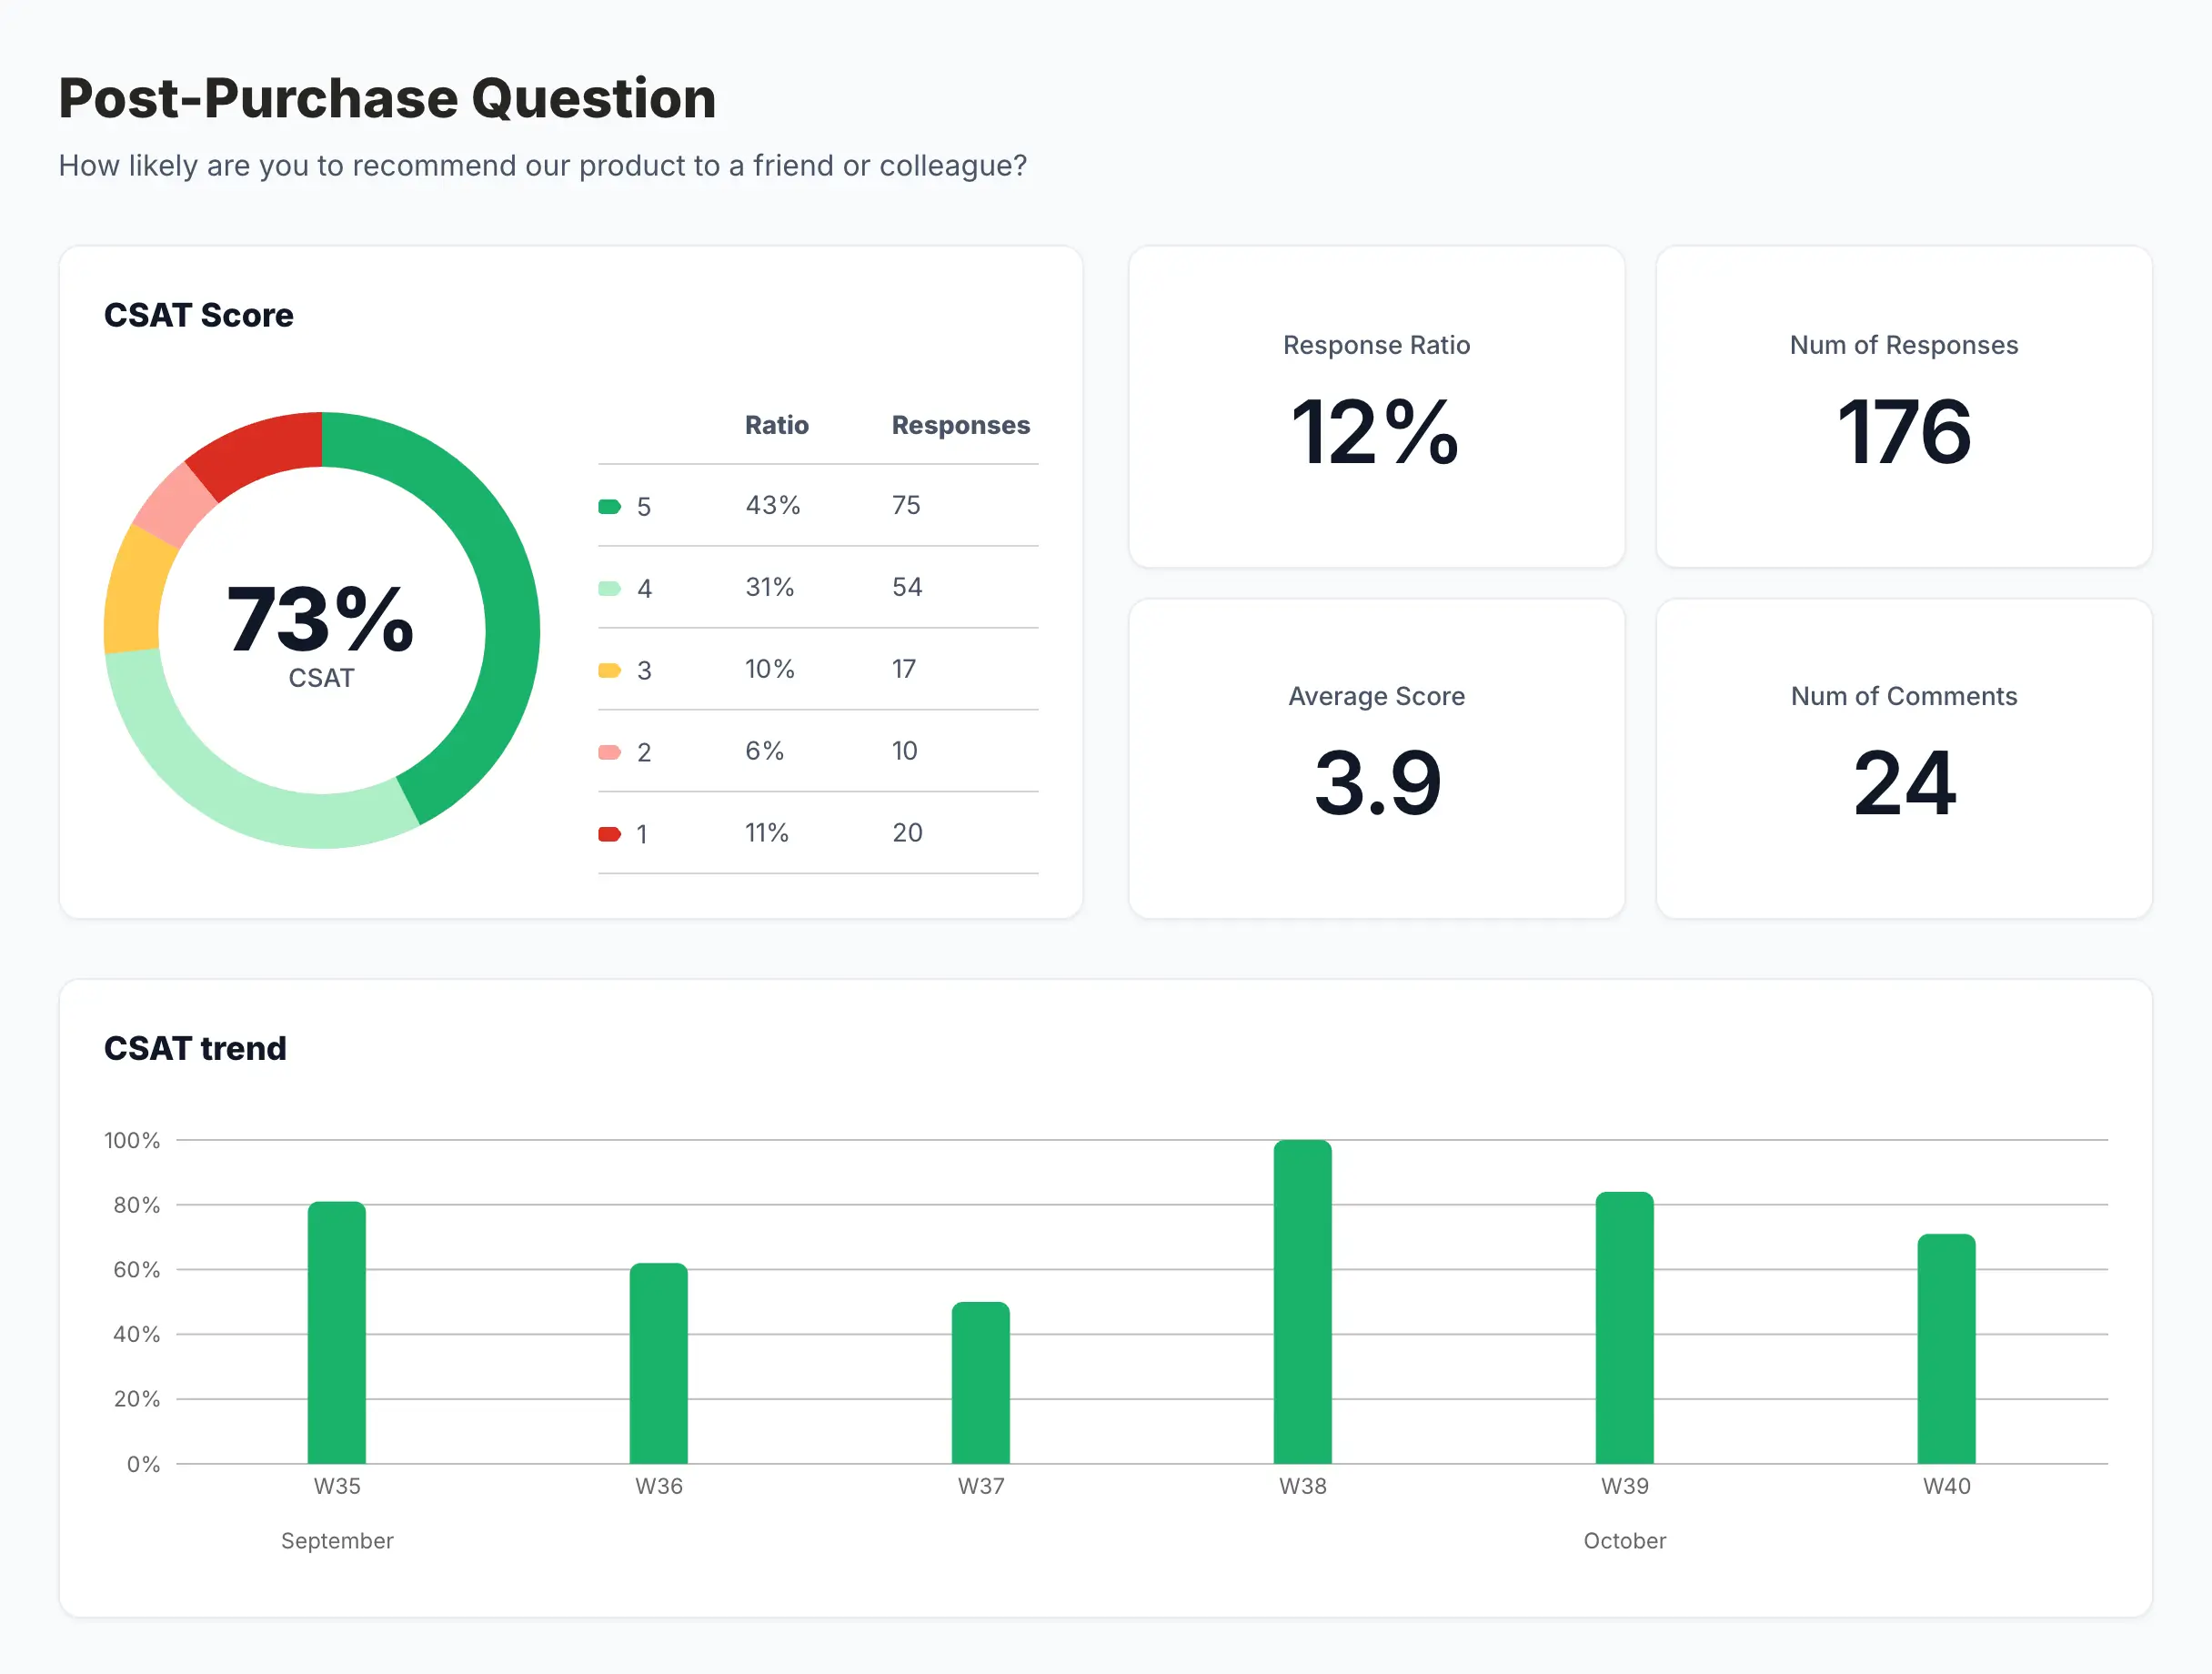Click the 54 responses cell
The height and width of the screenshot is (1674, 2212).
[x=907, y=587]
